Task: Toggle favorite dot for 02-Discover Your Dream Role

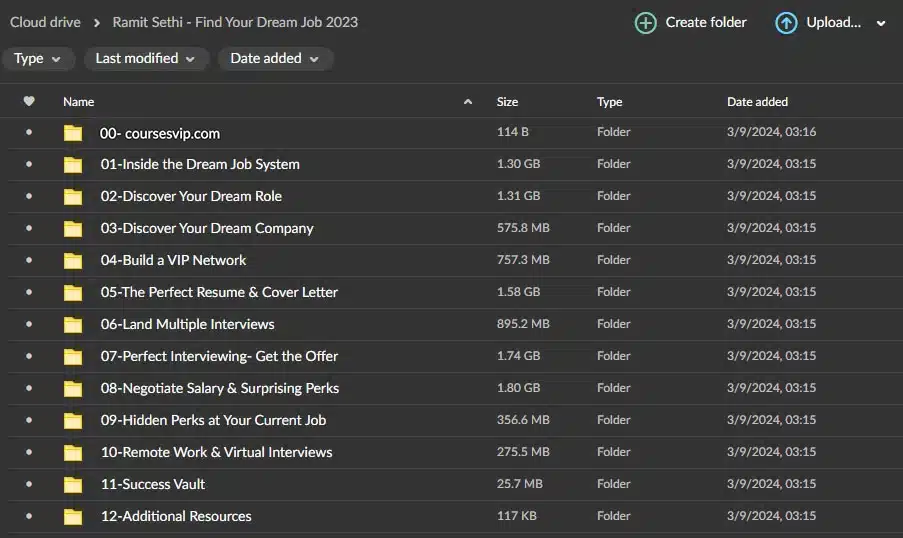Action: coord(29,196)
